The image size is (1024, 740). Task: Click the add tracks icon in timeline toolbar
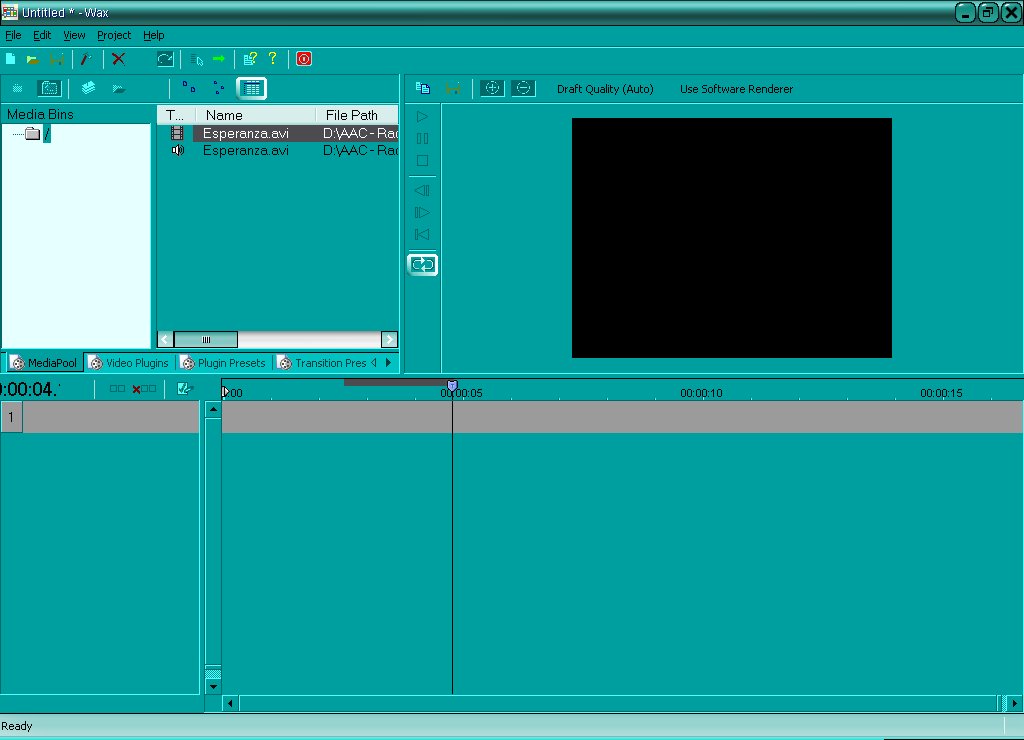117,389
